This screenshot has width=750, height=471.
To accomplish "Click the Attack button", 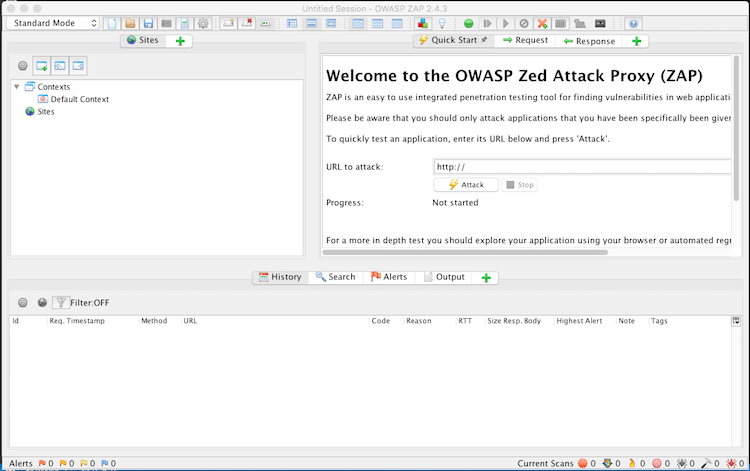I will click(x=466, y=185).
